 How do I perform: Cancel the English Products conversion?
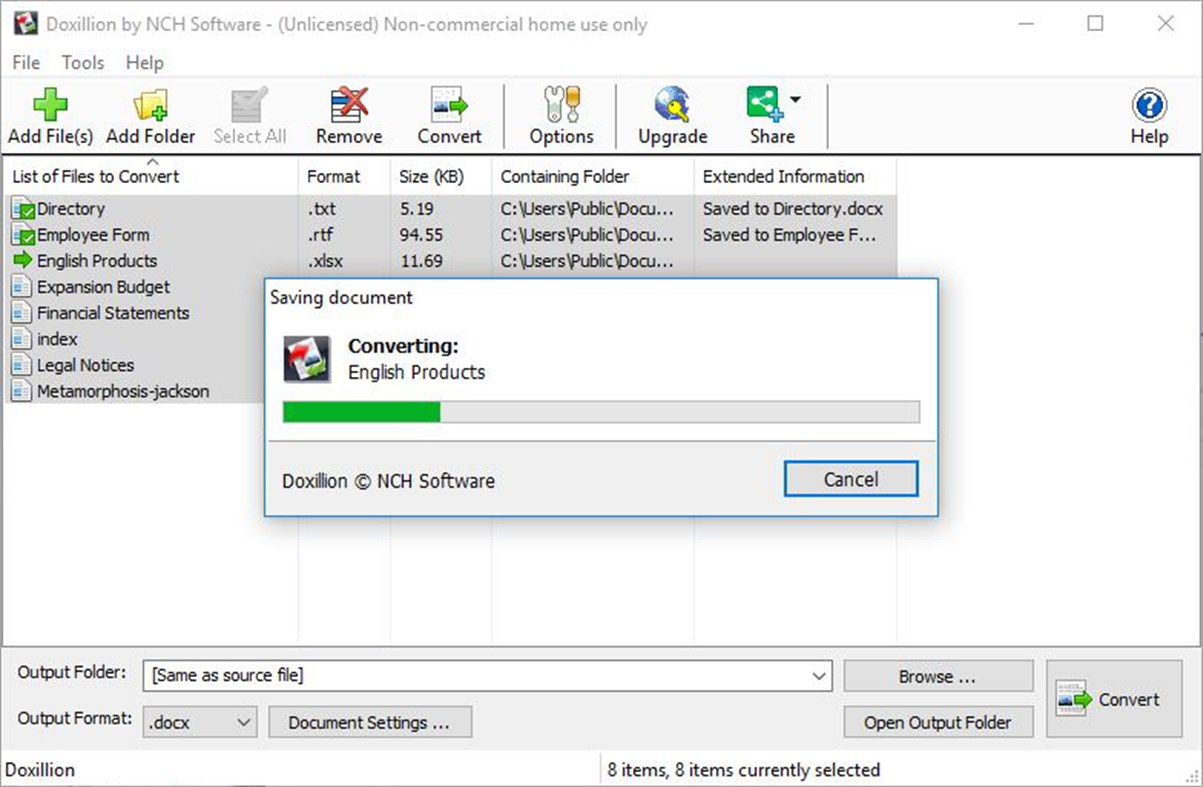pyautogui.click(x=851, y=479)
